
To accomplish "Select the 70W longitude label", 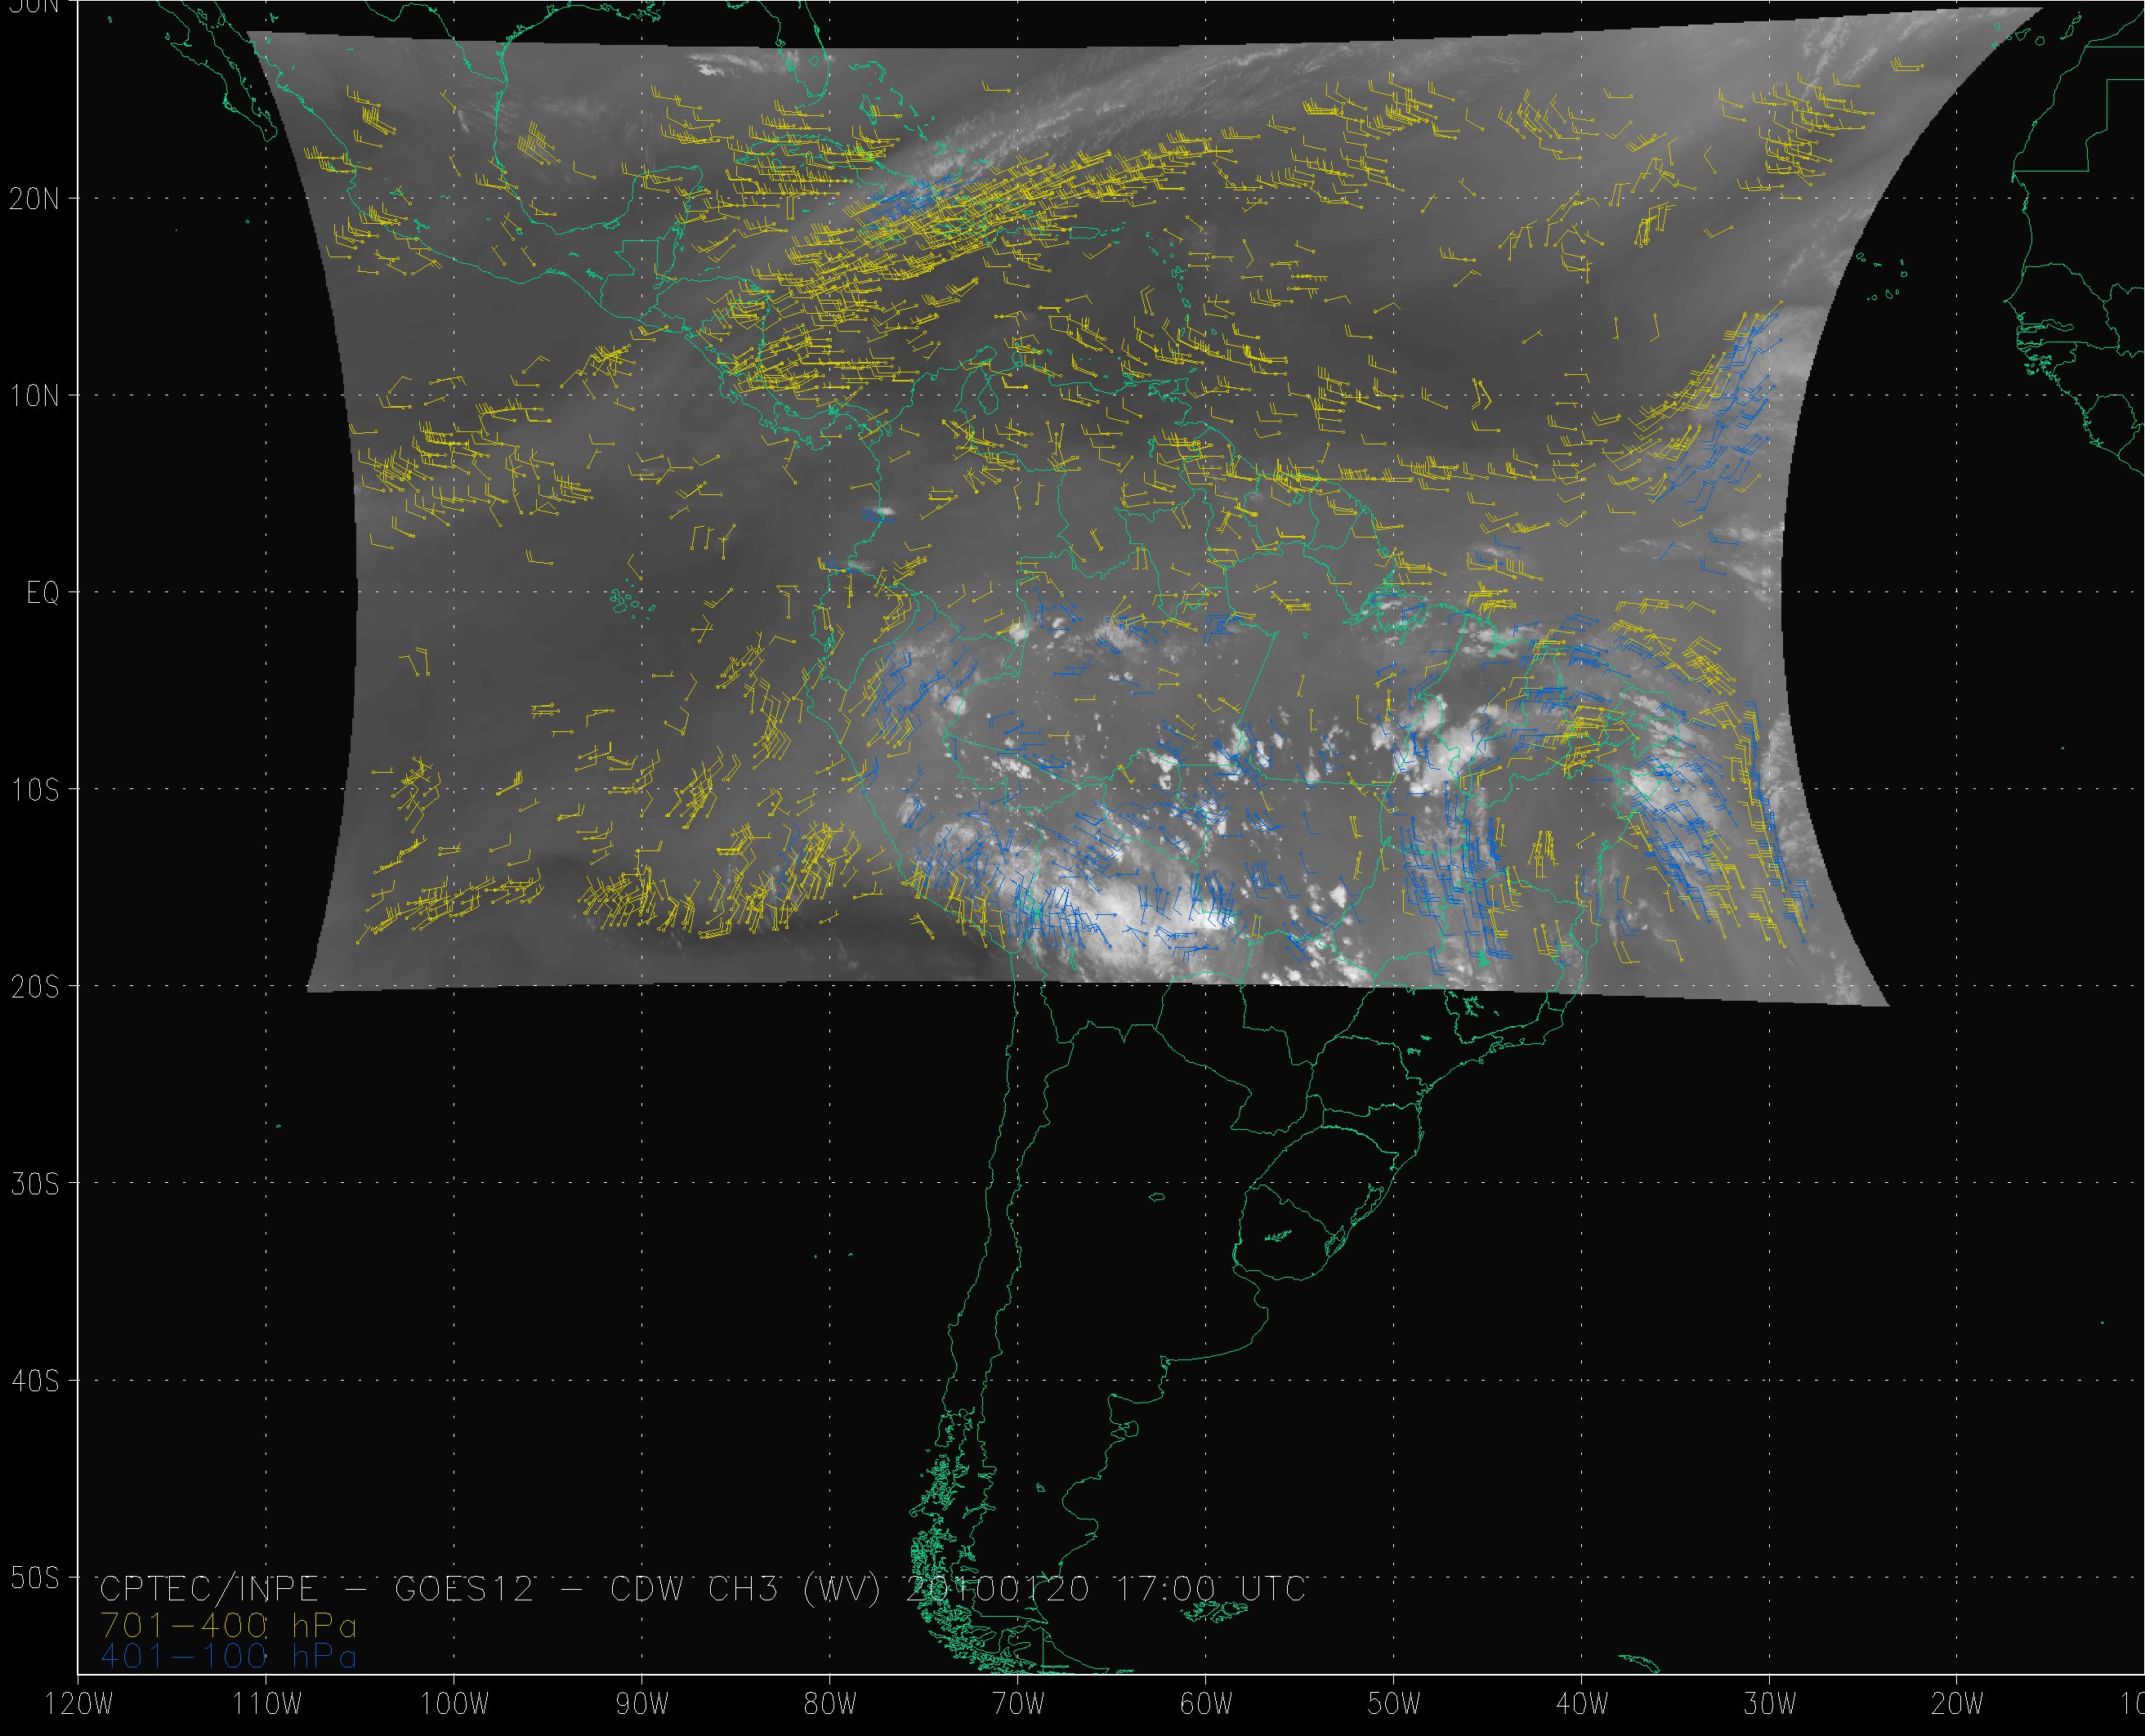I will (1017, 1705).
